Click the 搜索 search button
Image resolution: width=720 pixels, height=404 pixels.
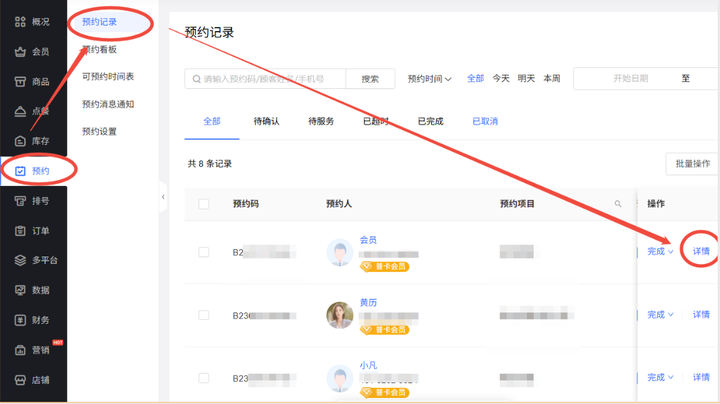[x=370, y=79]
